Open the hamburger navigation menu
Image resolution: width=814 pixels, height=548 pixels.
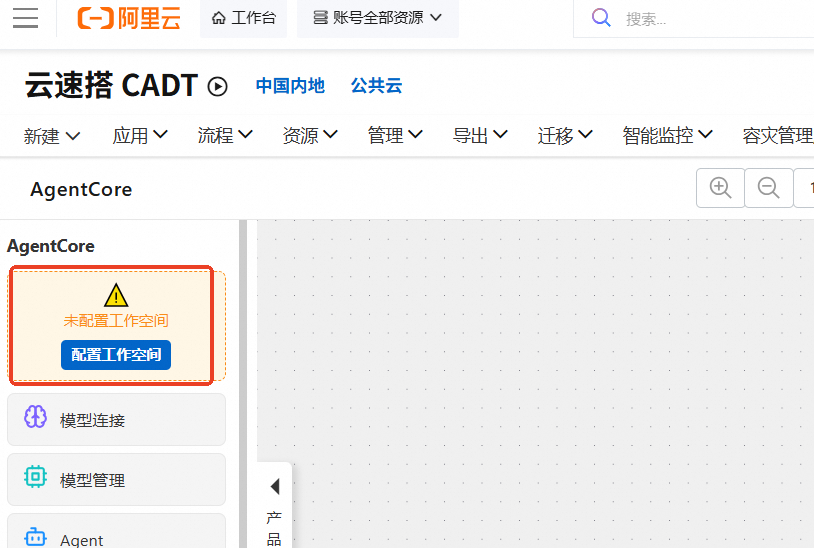tap(25, 18)
